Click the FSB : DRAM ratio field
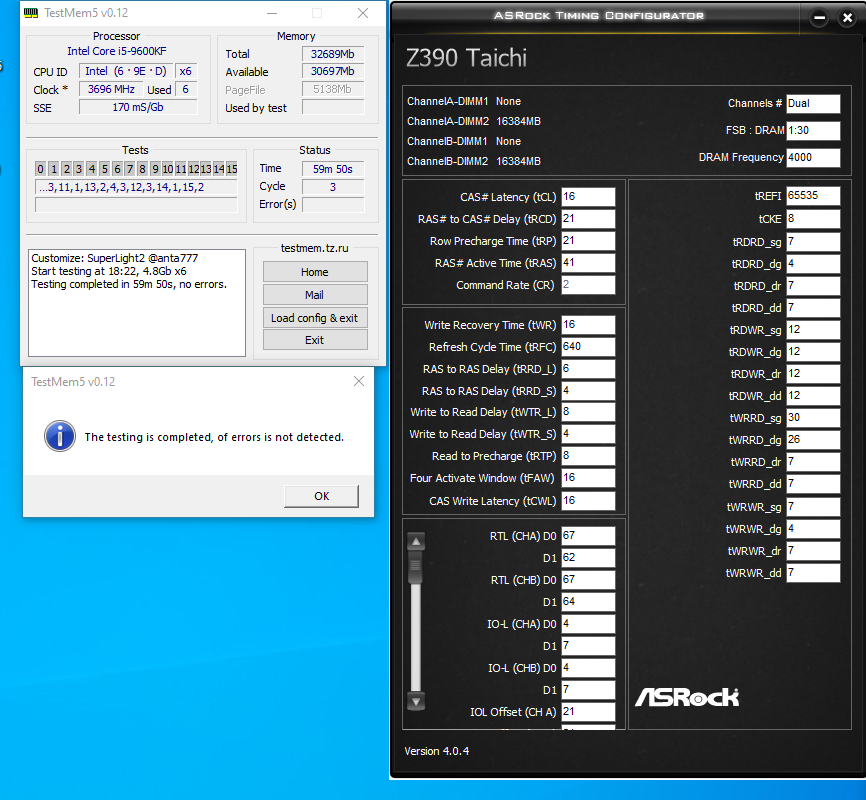 814,130
